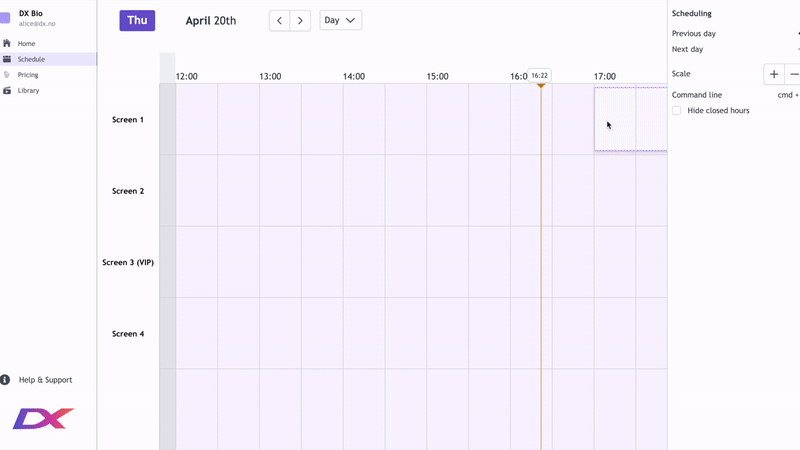Click the DX logo in sidebar
Viewport: 800px width, 450px height.
coord(43,419)
